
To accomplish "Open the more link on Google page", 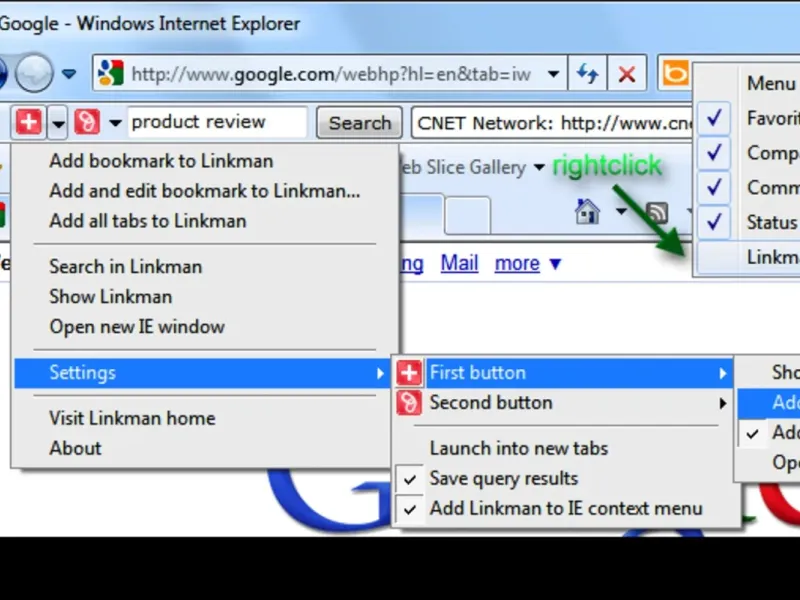I will pos(517,263).
